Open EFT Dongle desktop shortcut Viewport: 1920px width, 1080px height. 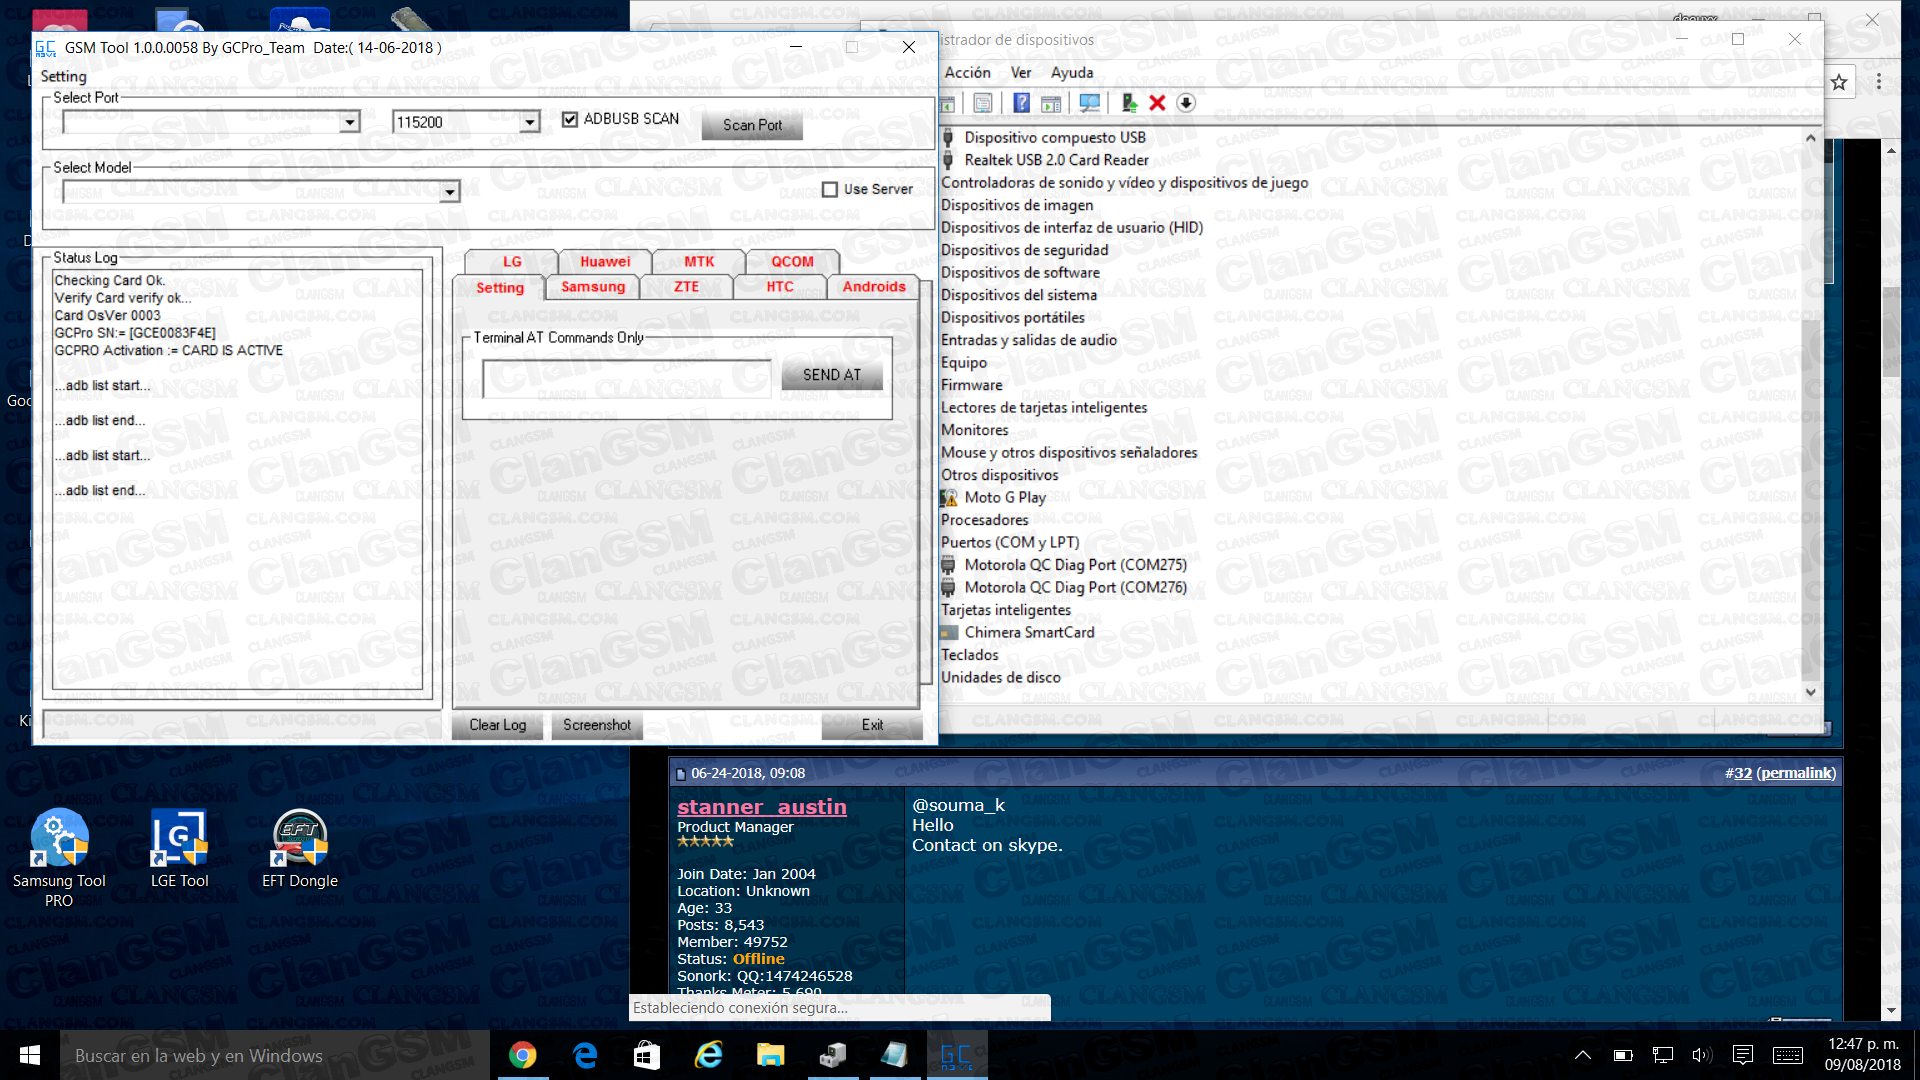tap(300, 848)
